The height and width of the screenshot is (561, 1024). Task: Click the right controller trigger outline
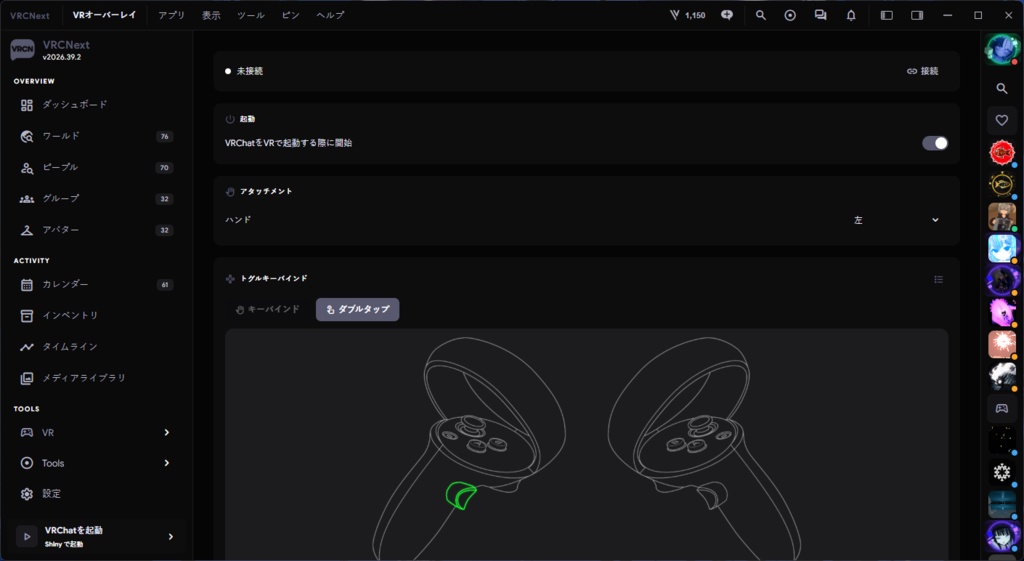coord(712,495)
